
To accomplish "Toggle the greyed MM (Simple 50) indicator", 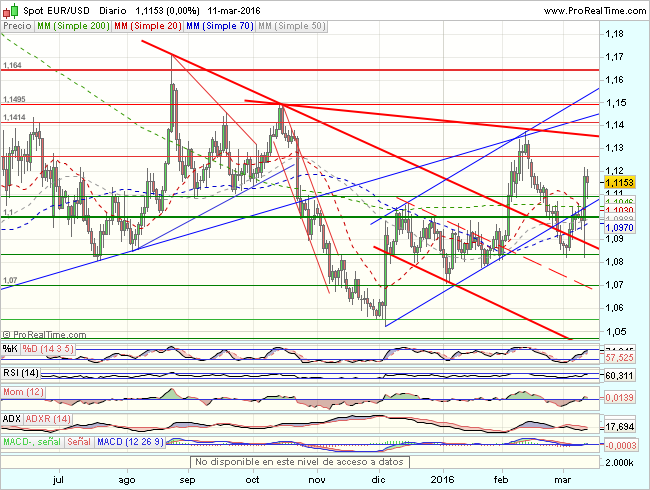I will [x=291, y=26].
